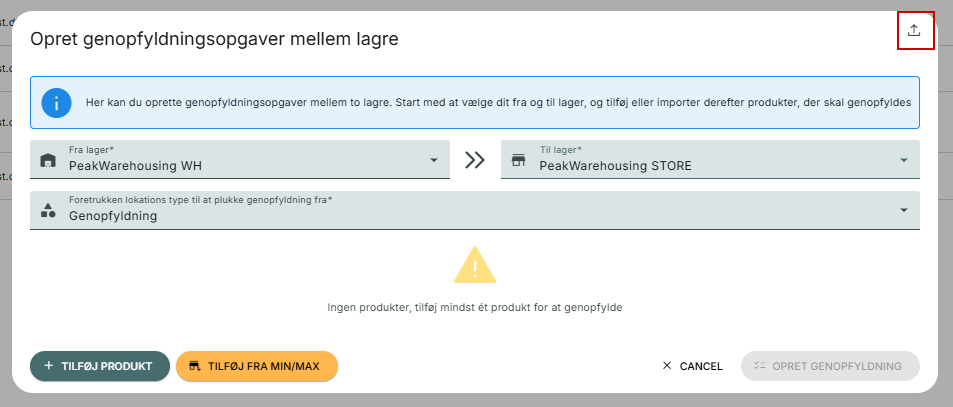This screenshot has height=407, width=953.
Task: Select the PeakWarehousing STORE field
Action: tap(710, 160)
